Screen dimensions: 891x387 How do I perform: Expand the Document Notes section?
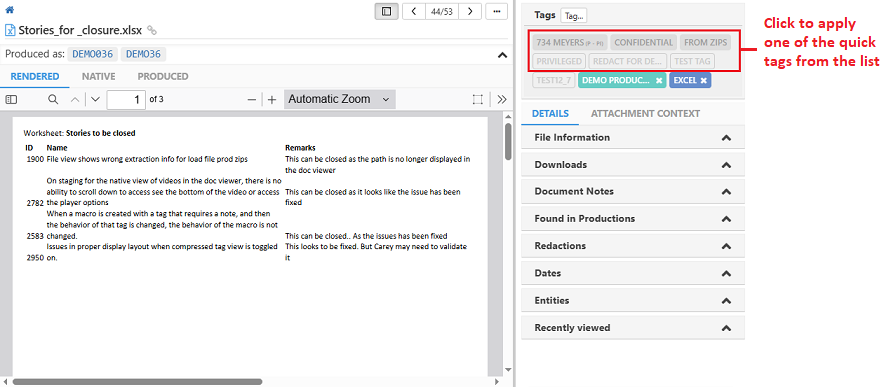pos(632,192)
